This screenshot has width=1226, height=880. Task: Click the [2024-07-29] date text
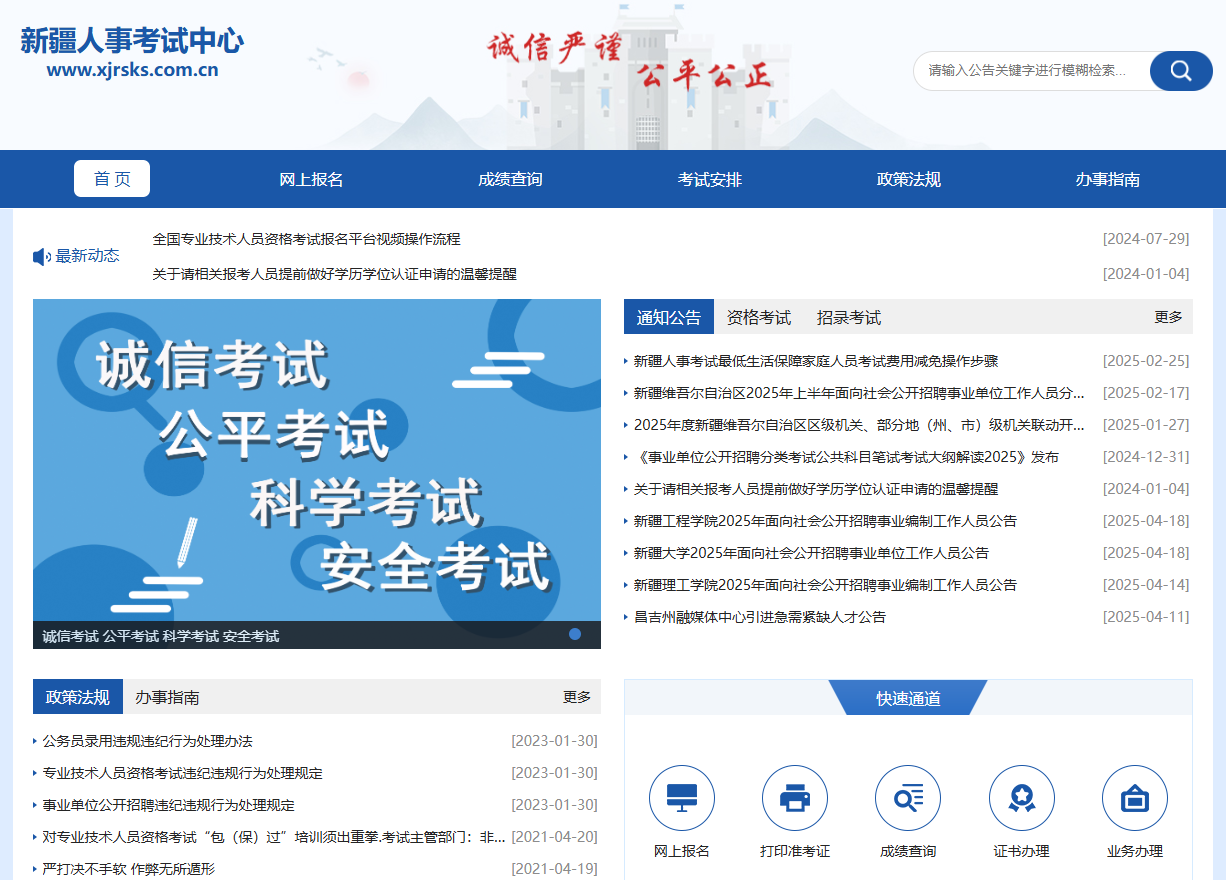(1146, 239)
